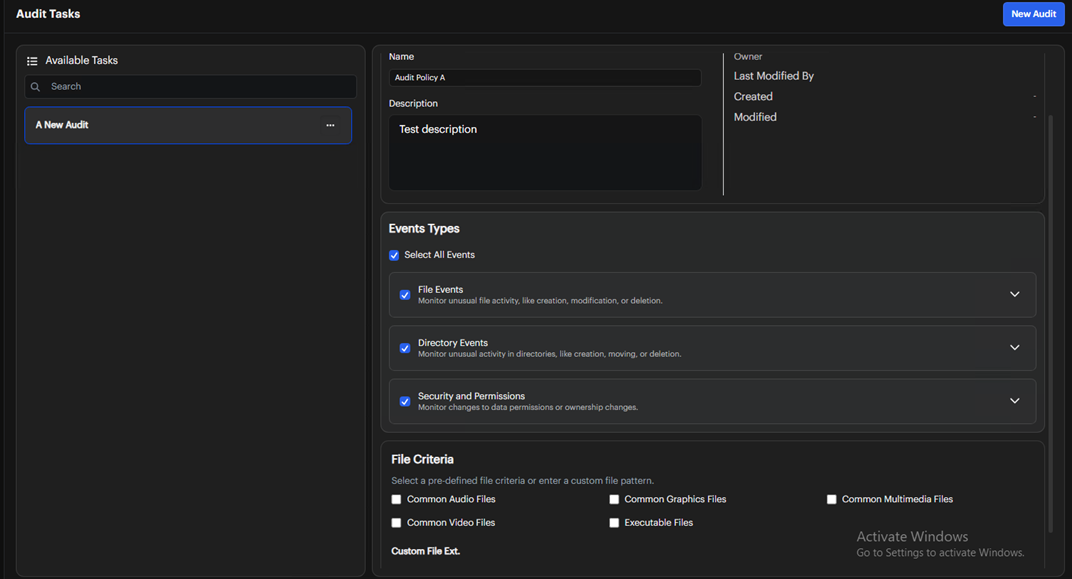This screenshot has width=1072, height=579.
Task: Click the Created label
Action: click(753, 96)
